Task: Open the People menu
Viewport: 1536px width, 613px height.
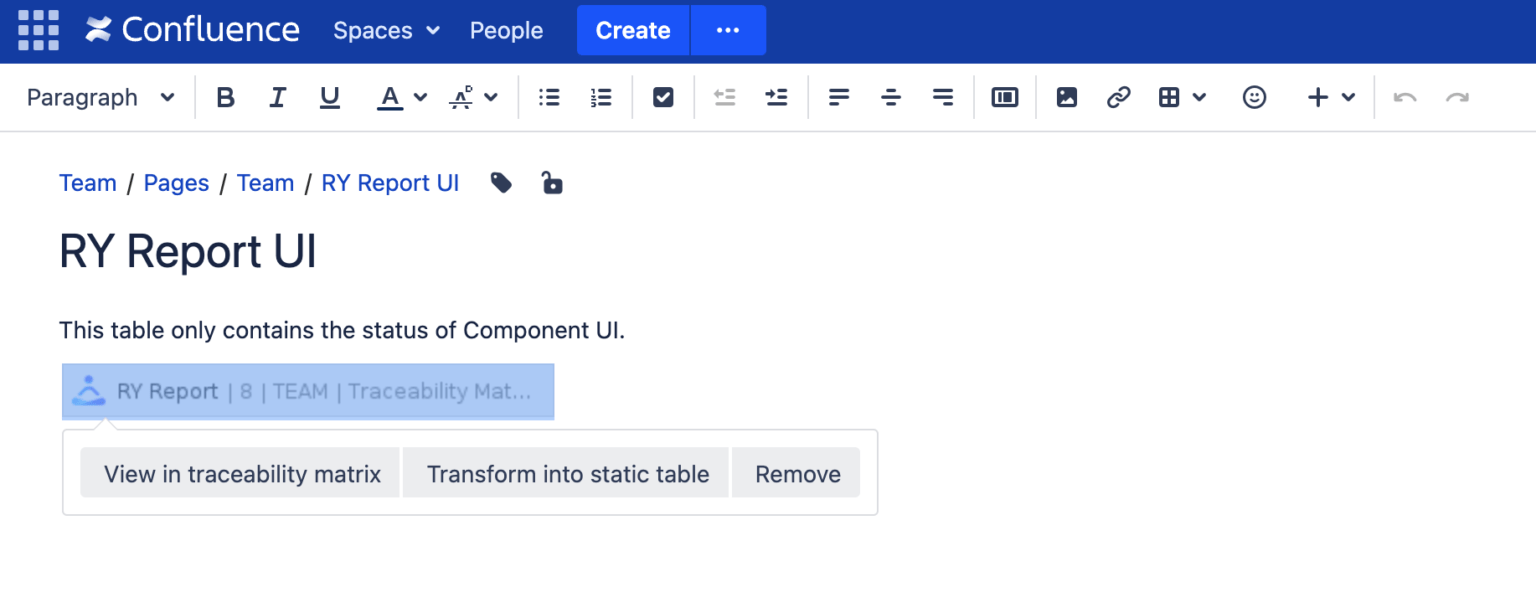Action: pyautogui.click(x=506, y=31)
